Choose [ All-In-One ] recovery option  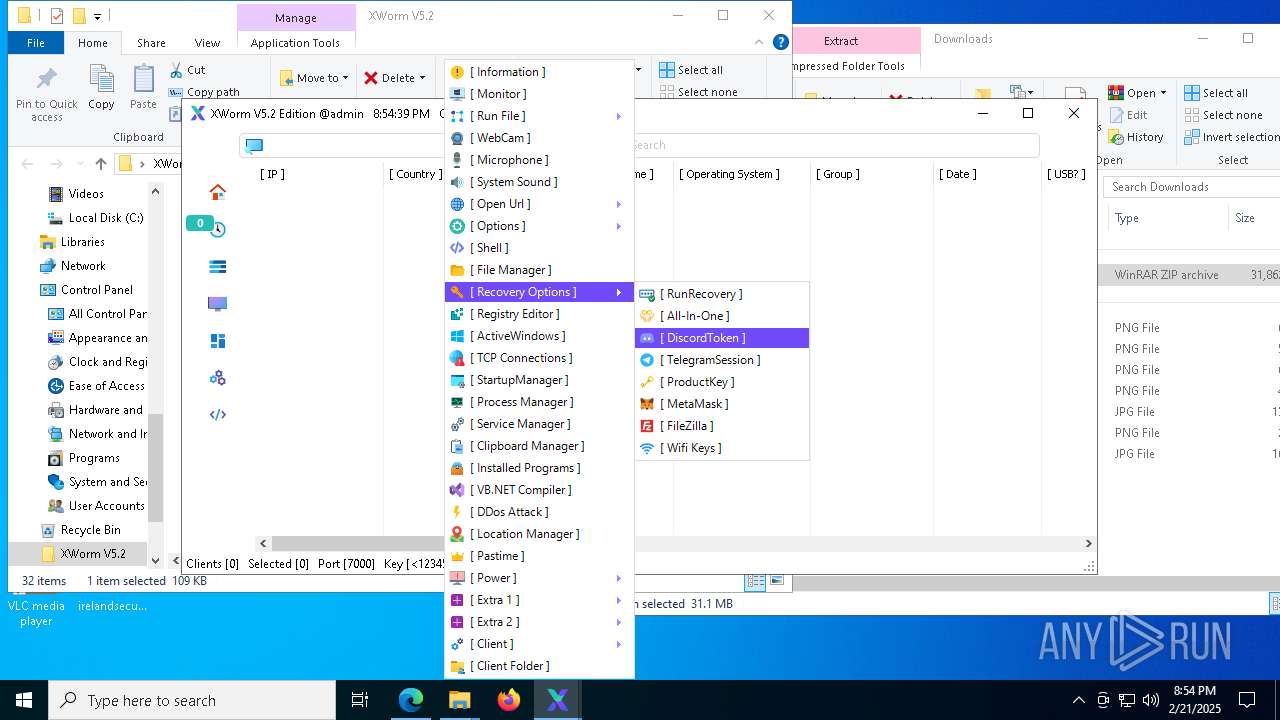[722, 316]
